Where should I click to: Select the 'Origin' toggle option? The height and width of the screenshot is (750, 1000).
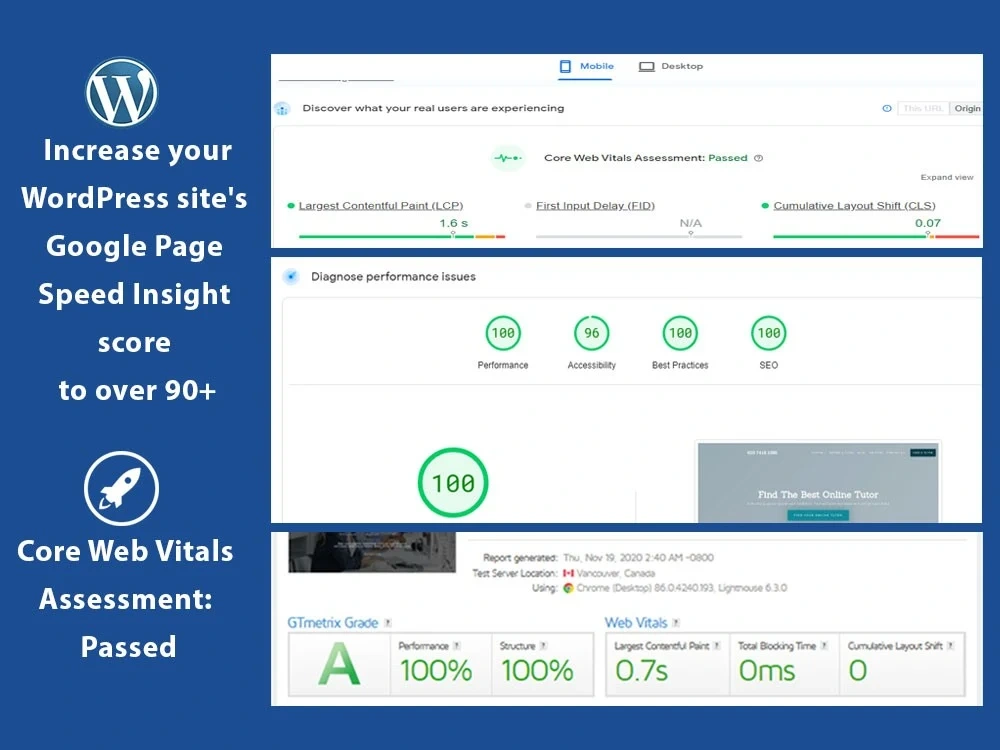[967, 108]
